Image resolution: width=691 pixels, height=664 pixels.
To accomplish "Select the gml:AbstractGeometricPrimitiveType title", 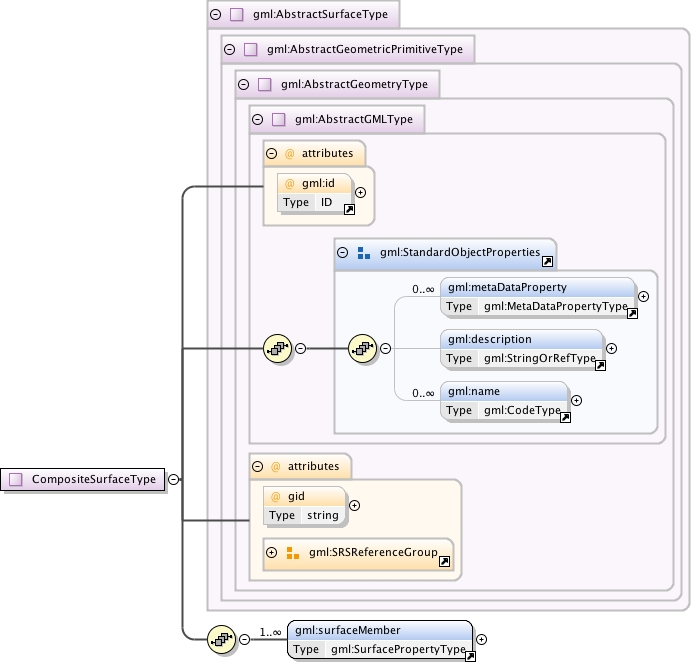I will tap(365, 49).
